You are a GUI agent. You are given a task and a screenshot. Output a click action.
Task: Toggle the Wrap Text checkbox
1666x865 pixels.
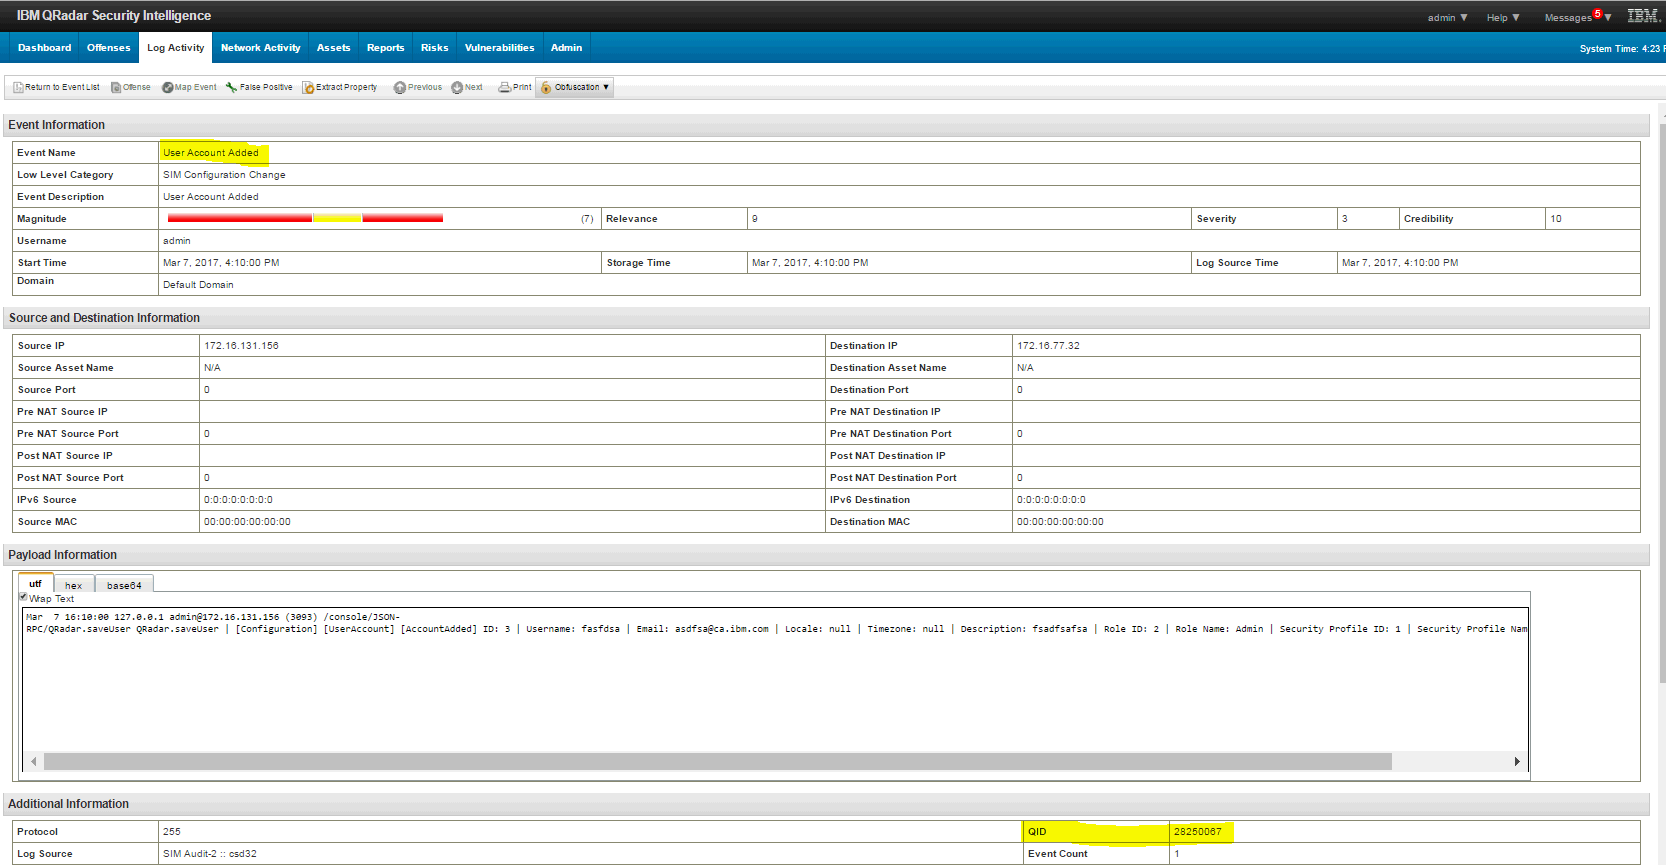pos(24,597)
